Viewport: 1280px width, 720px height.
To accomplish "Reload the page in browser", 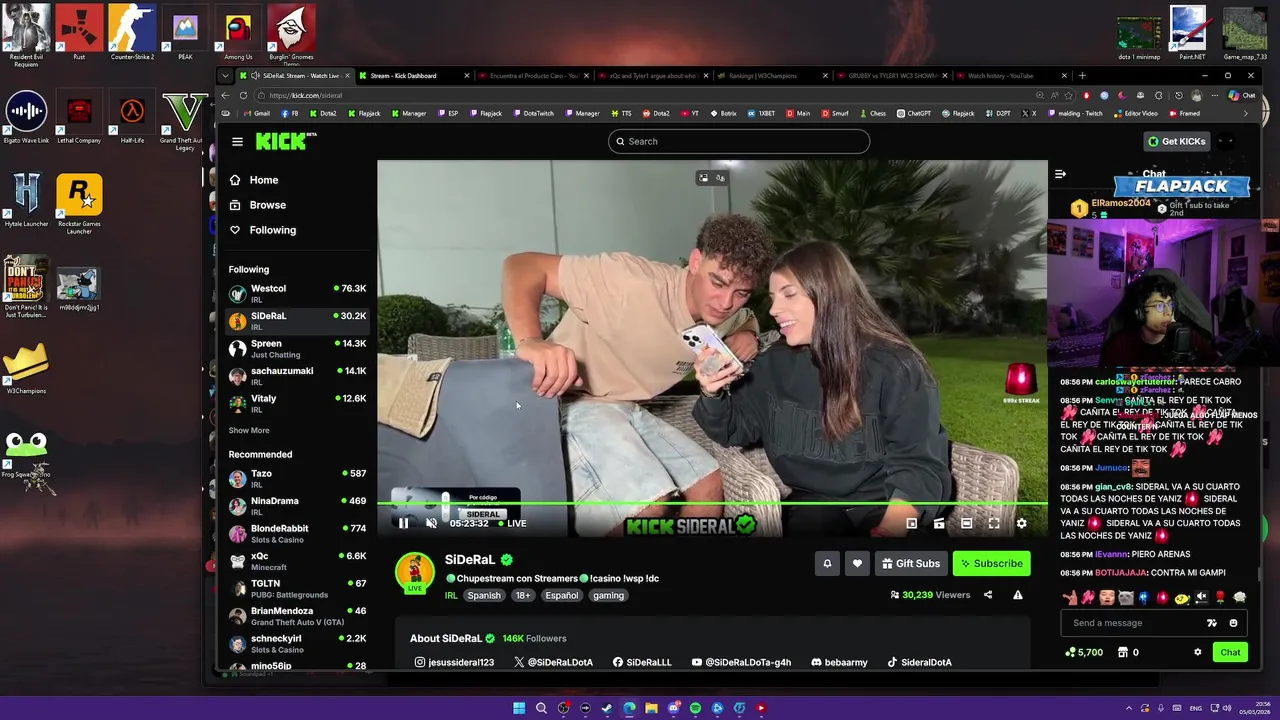I will 243,95.
